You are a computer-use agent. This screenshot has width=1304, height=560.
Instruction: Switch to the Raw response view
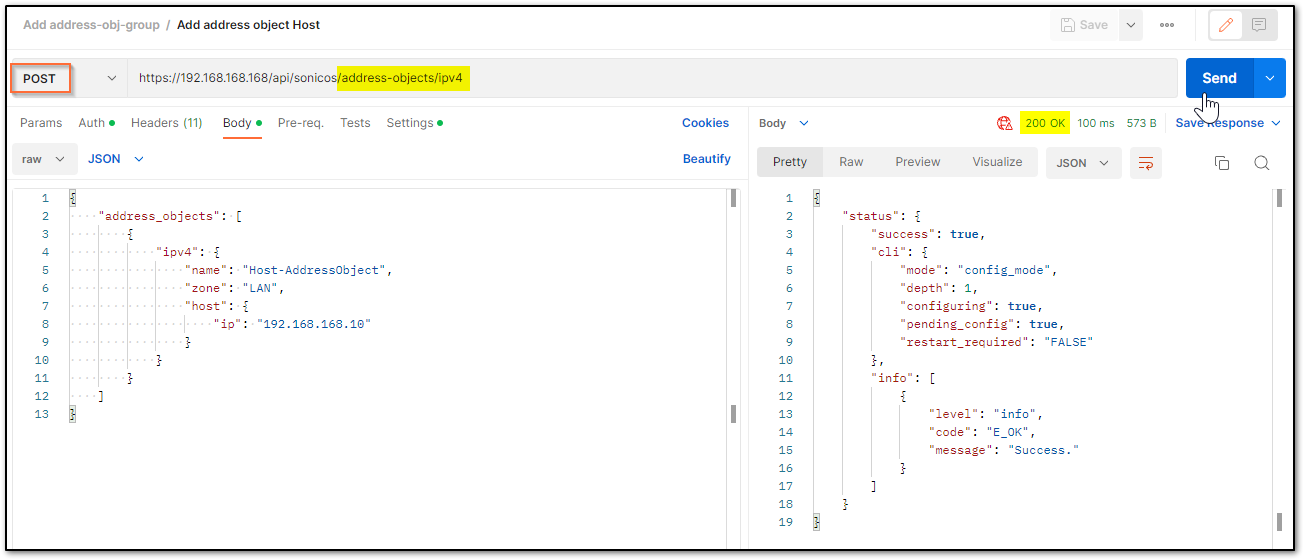pos(851,162)
